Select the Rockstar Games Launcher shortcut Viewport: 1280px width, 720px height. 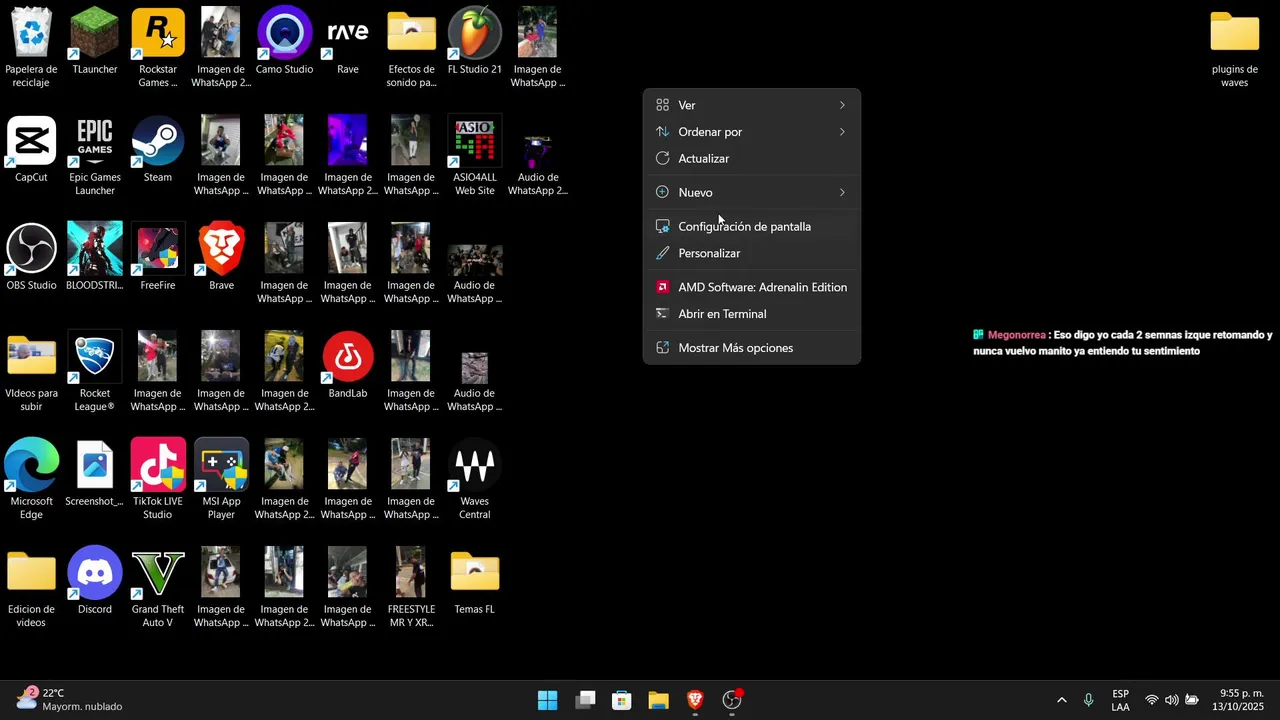click(158, 46)
